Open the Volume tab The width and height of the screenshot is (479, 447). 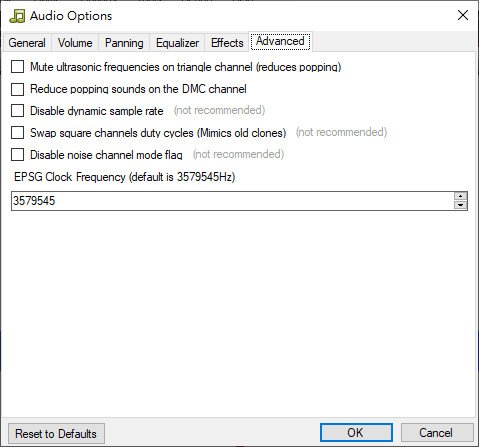(75, 43)
